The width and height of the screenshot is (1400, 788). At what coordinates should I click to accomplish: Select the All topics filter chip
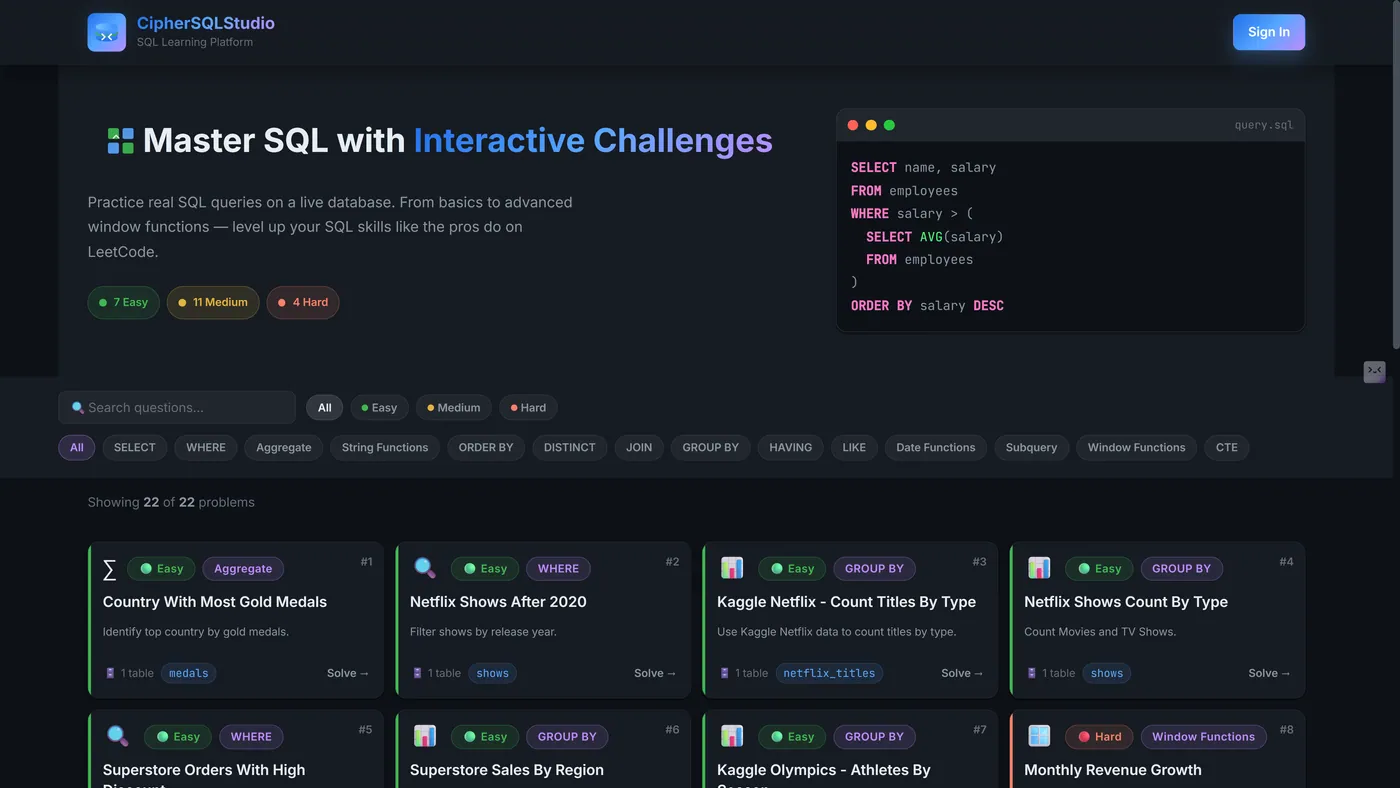click(x=77, y=447)
